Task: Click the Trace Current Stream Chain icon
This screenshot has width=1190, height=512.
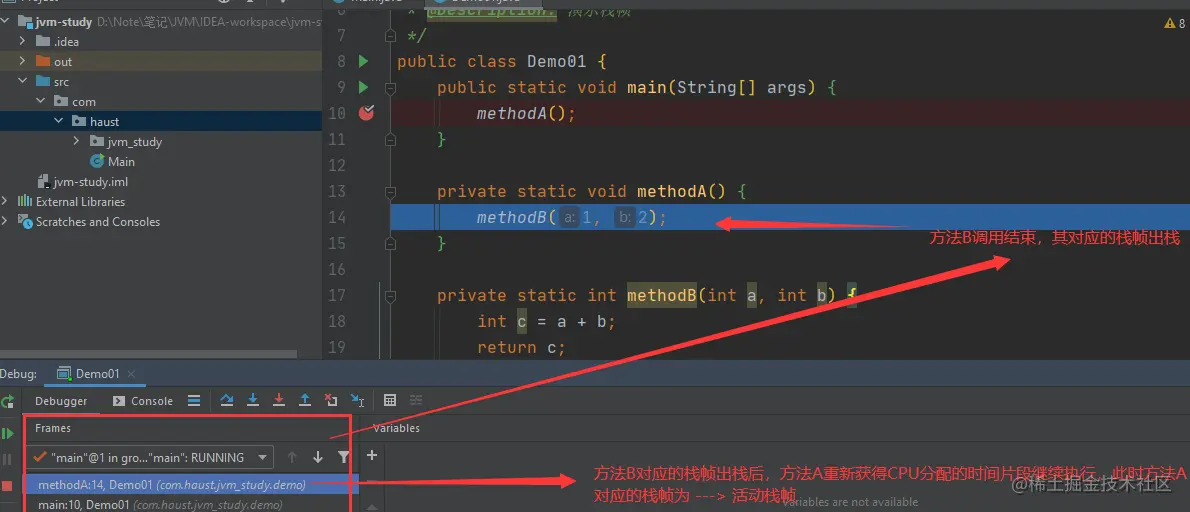Action: pyautogui.click(x=415, y=400)
